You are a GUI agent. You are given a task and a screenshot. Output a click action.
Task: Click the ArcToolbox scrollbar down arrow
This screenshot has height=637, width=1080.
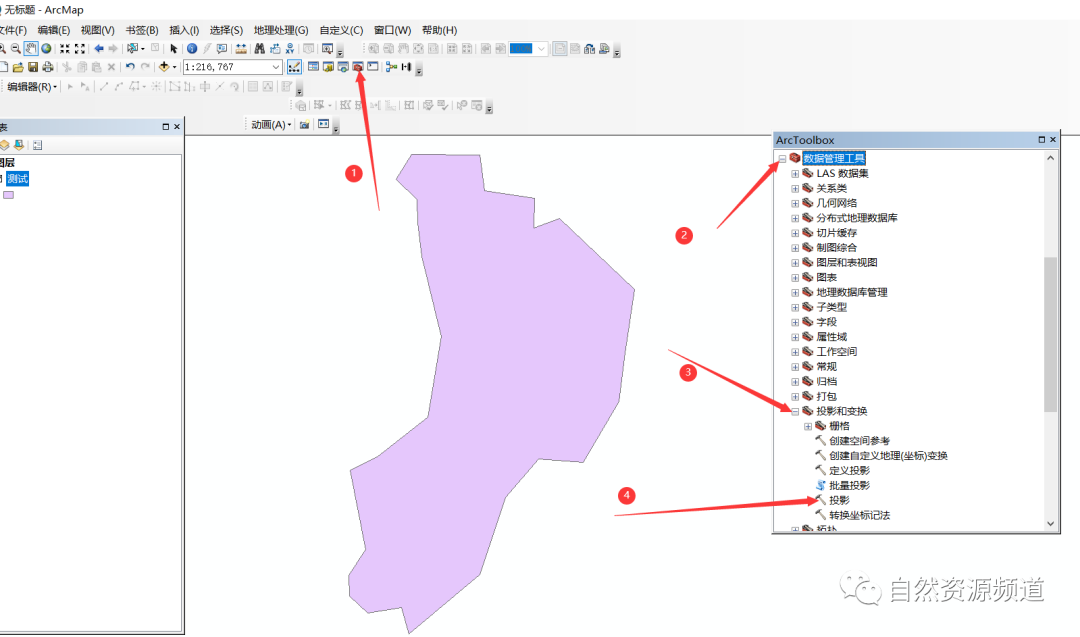tap(1049, 524)
